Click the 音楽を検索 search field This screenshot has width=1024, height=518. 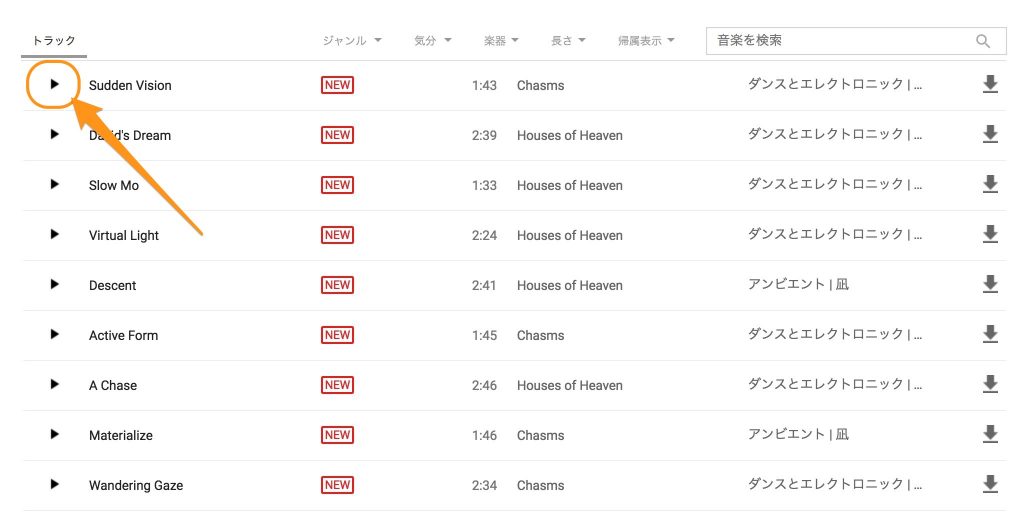tap(840, 41)
